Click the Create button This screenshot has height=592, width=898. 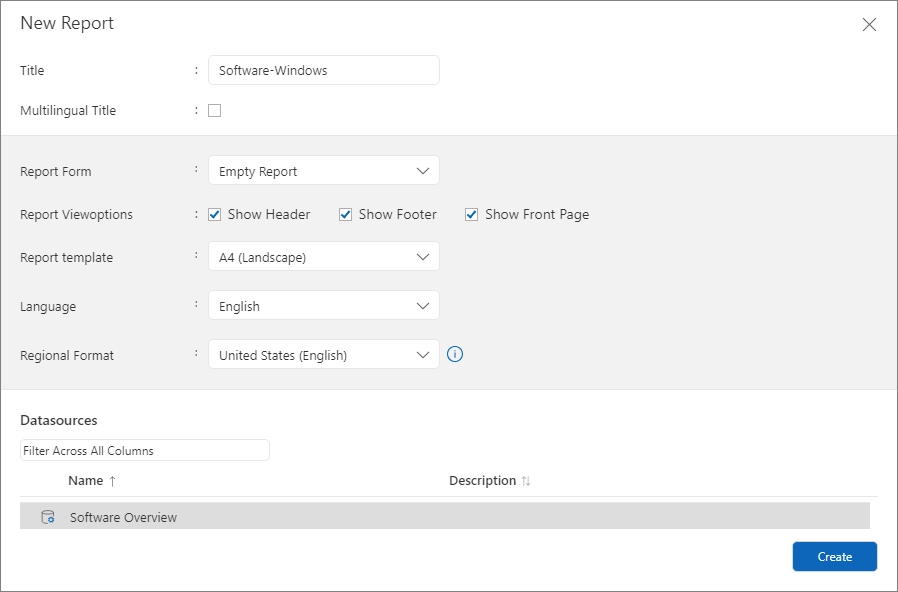click(834, 557)
